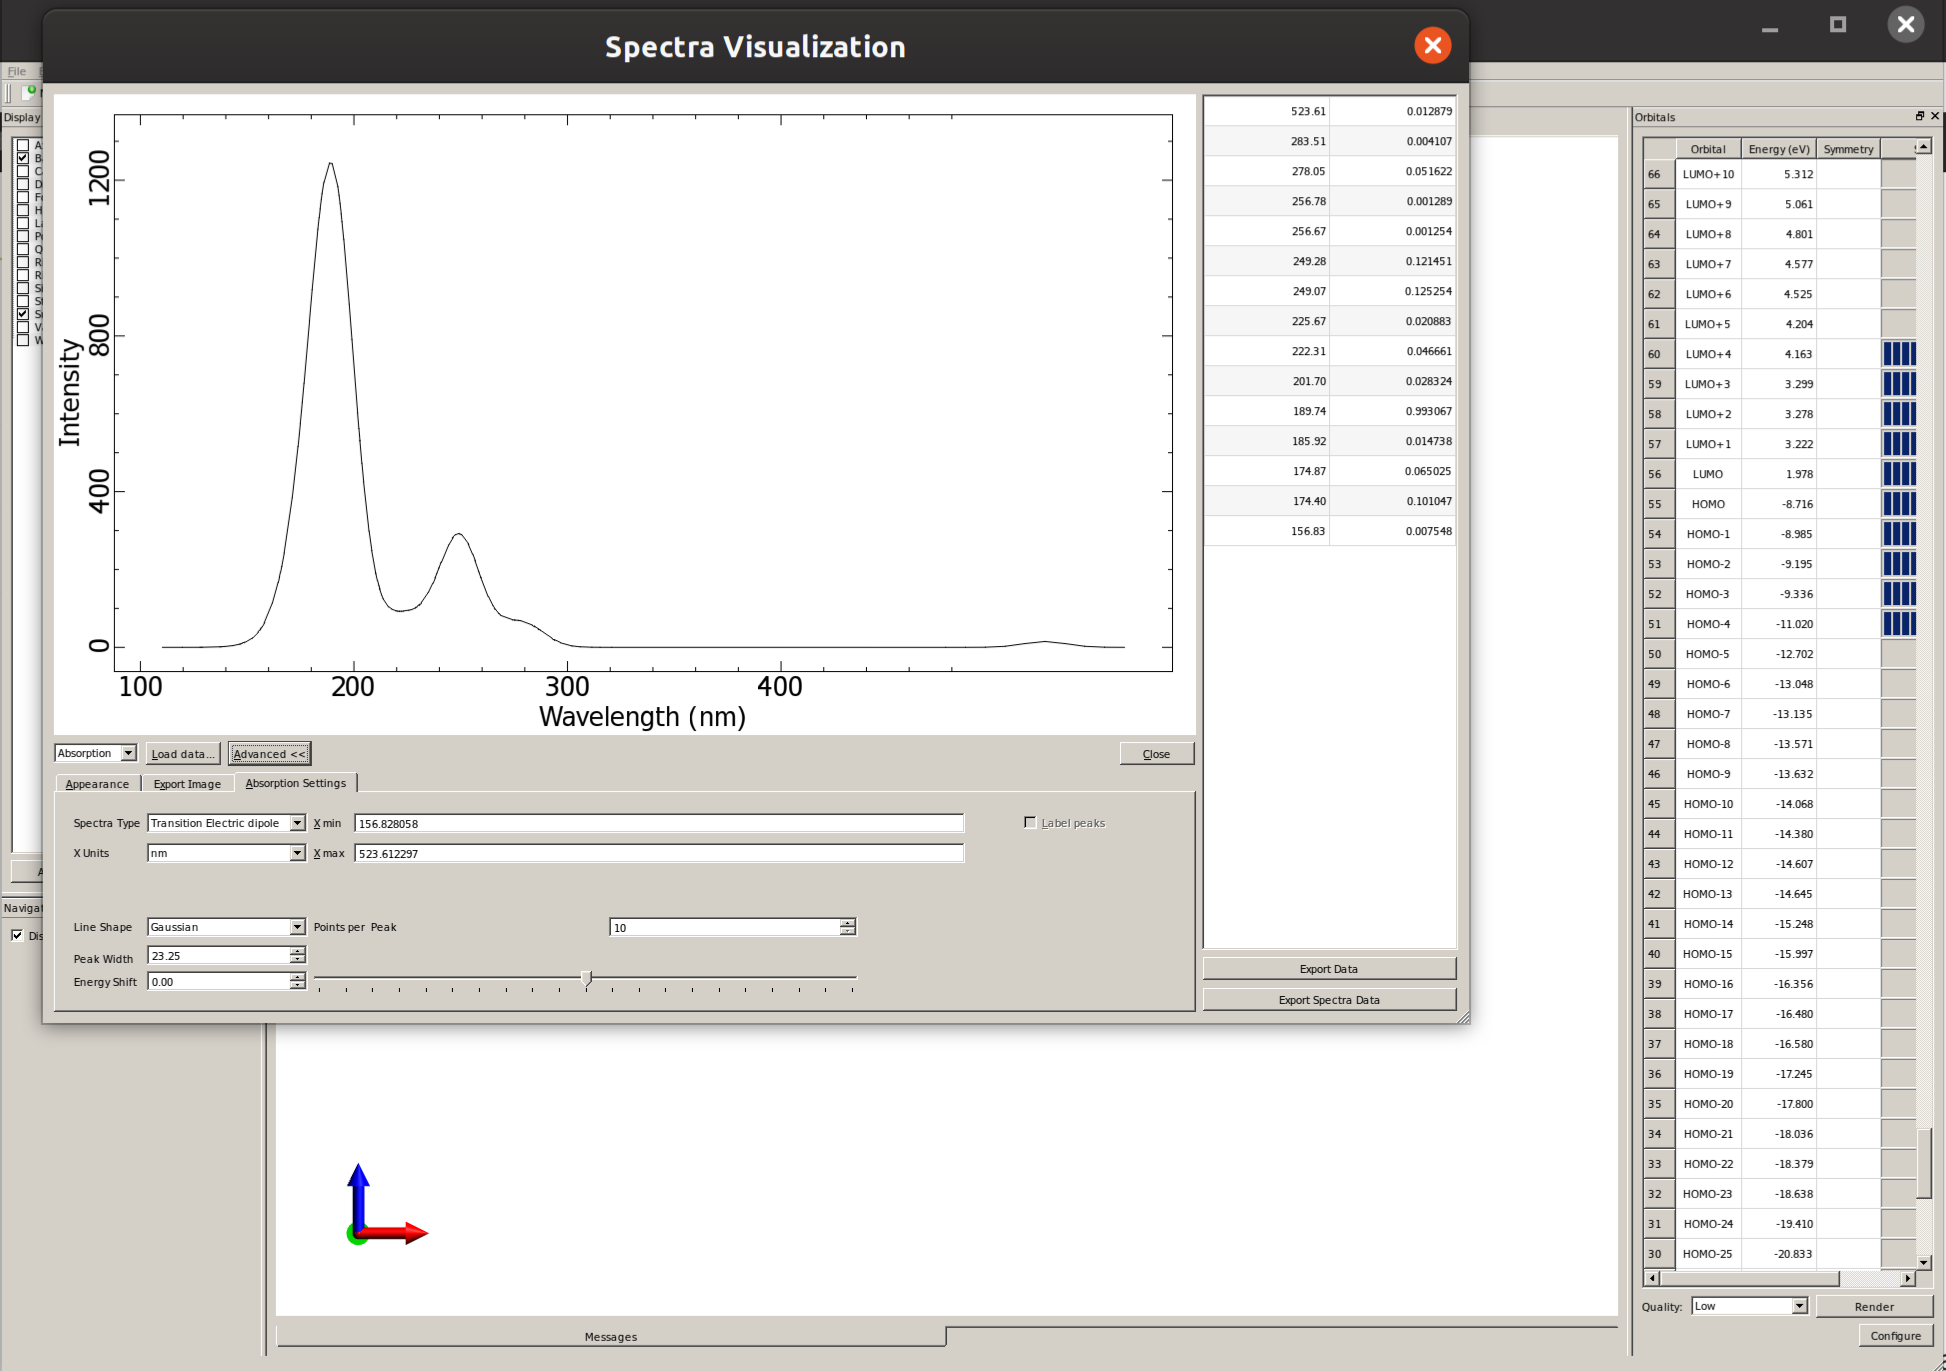Click the orbitals table scroll-left arrow

[x=1652, y=1278]
